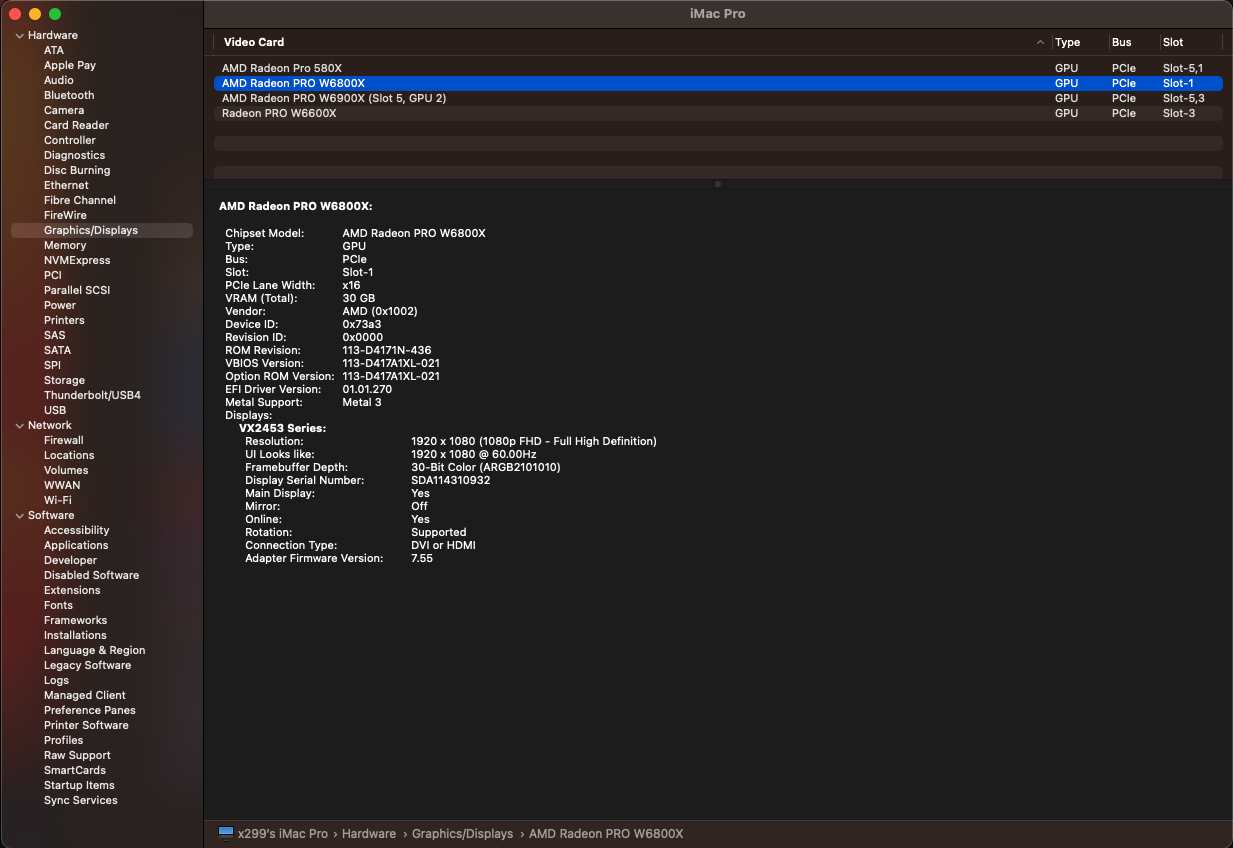The width and height of the screenshot is (1233, 848).
Task: Click the computer icon in path bar
Action: (226, 833)
